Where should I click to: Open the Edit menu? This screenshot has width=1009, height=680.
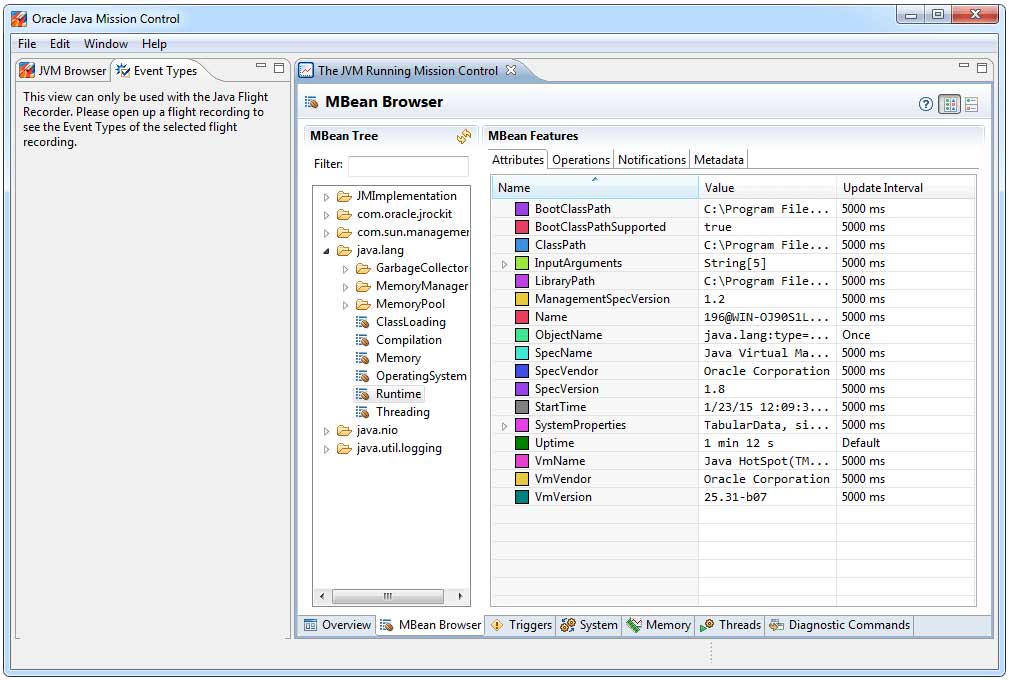tap(60, 44)
